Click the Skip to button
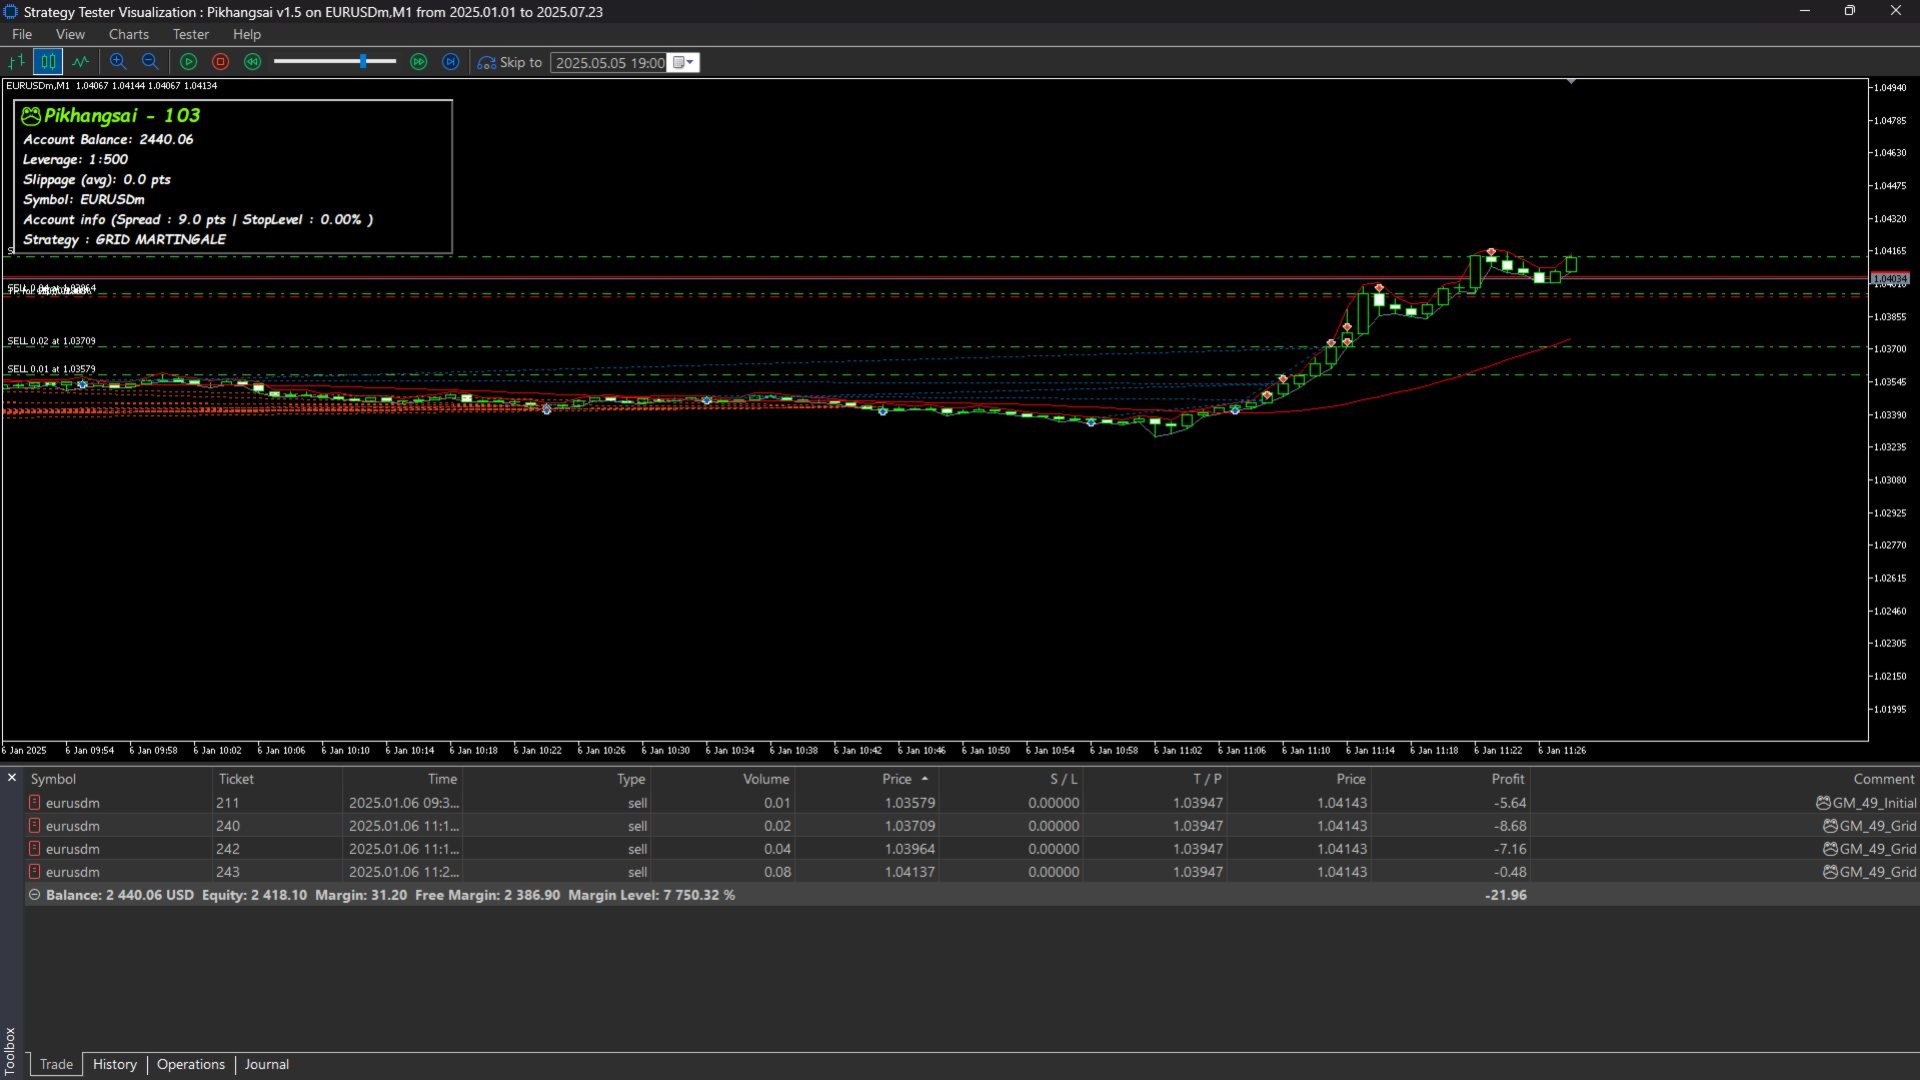Screen dimensions: 1920x1080 [510, 62]
